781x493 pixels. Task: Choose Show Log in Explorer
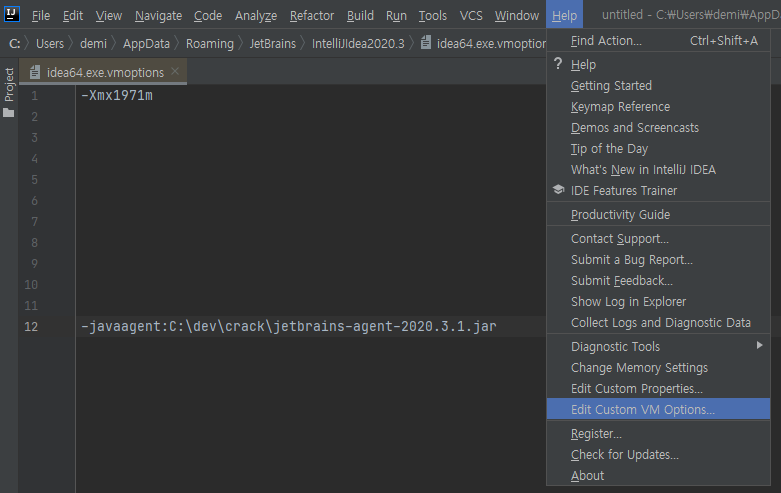658,301
